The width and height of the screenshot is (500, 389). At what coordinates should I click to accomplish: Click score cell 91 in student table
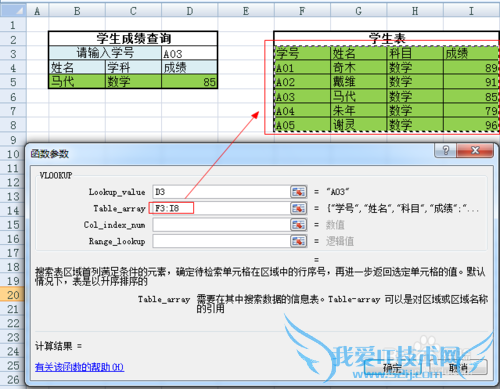pos(471,82)
